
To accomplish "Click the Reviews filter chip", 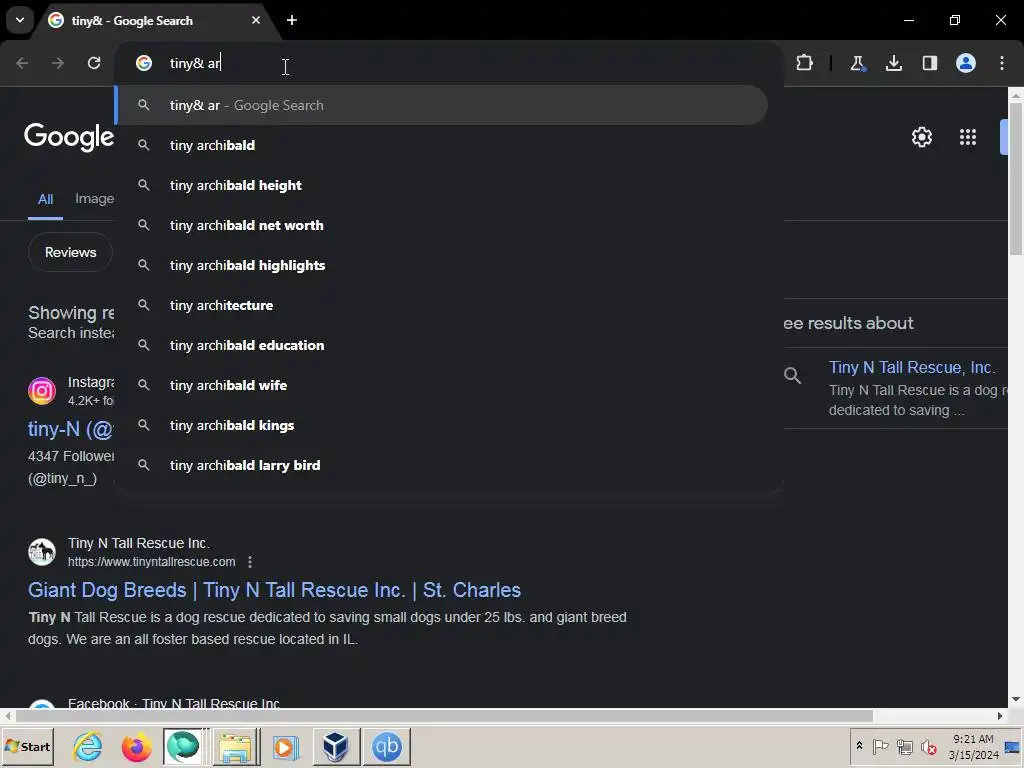I will pyautogui.click(x=70, y=252).
